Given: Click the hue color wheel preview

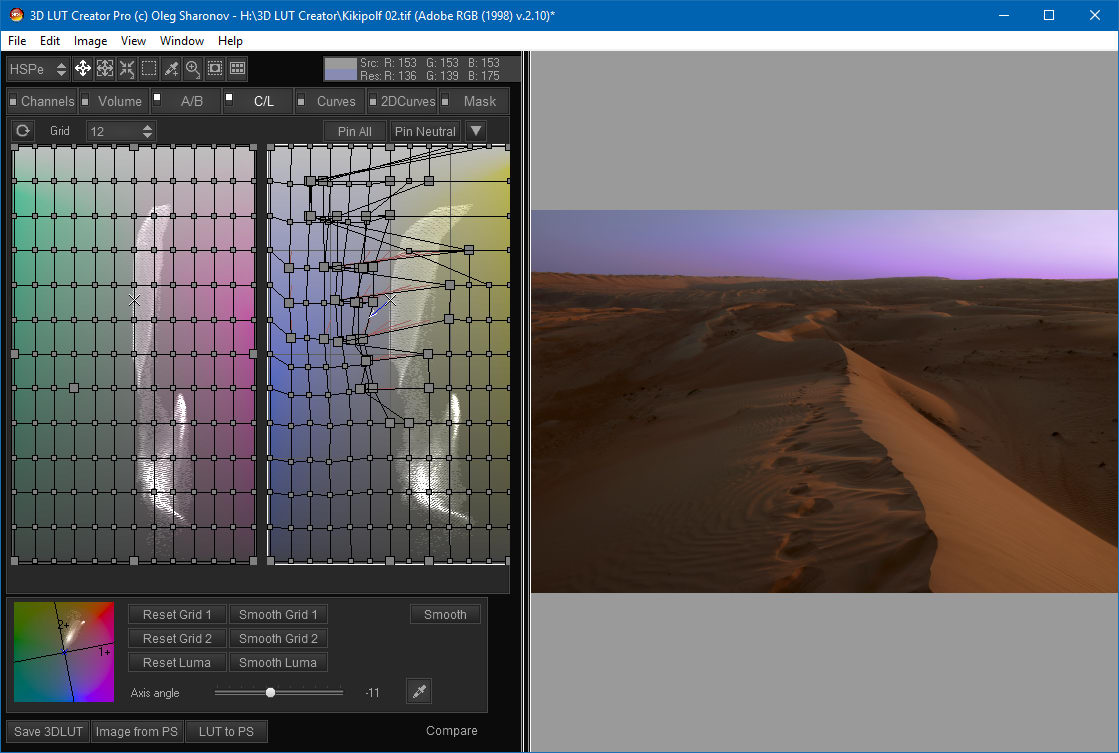Looking at the screenshot, I should 63,652.
